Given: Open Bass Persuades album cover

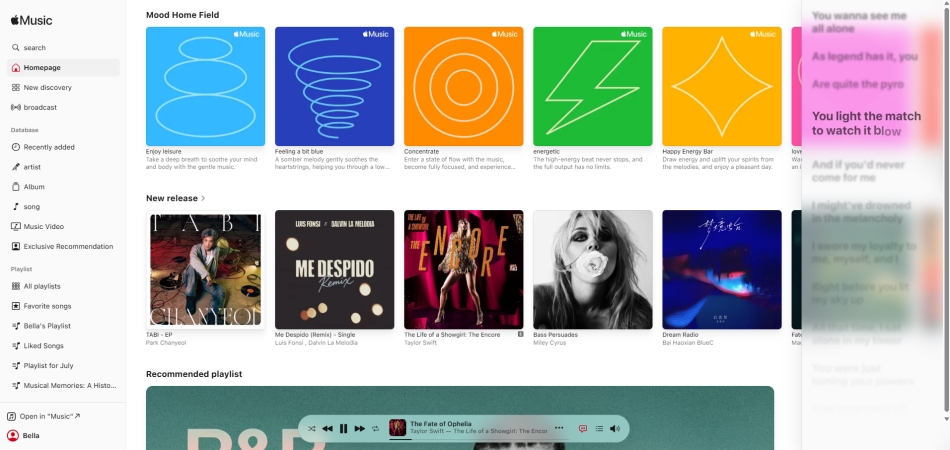Looking at the screenshot, I should pyautogui.click(x=593, y=270).
